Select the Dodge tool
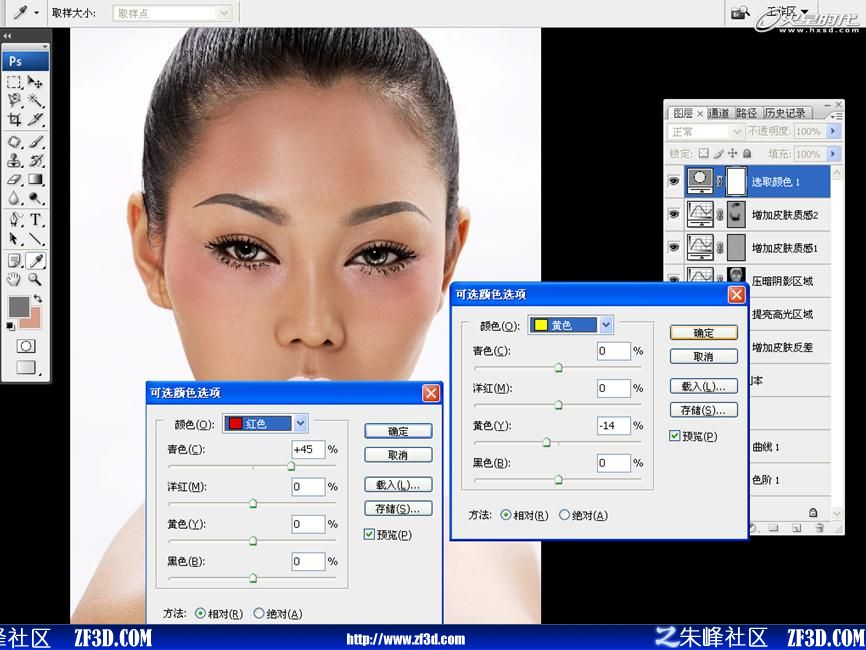The image size is (866, 650). 36,198
